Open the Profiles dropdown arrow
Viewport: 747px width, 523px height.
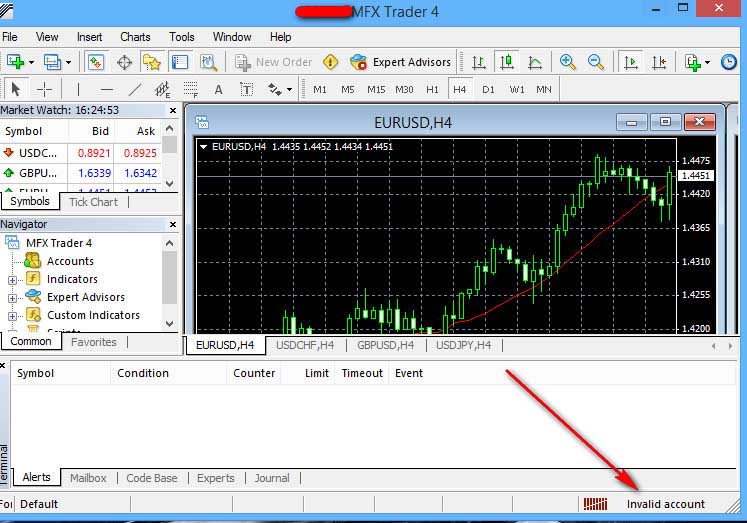(69, 62)
